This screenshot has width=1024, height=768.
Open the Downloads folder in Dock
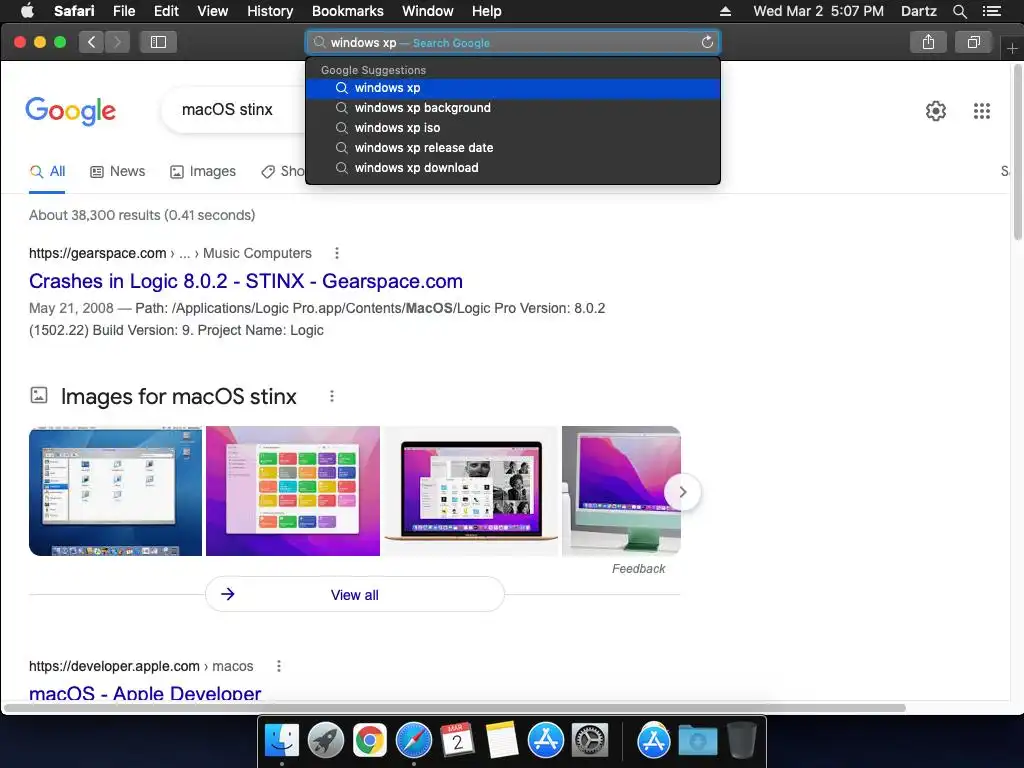[x=697, y=741]
